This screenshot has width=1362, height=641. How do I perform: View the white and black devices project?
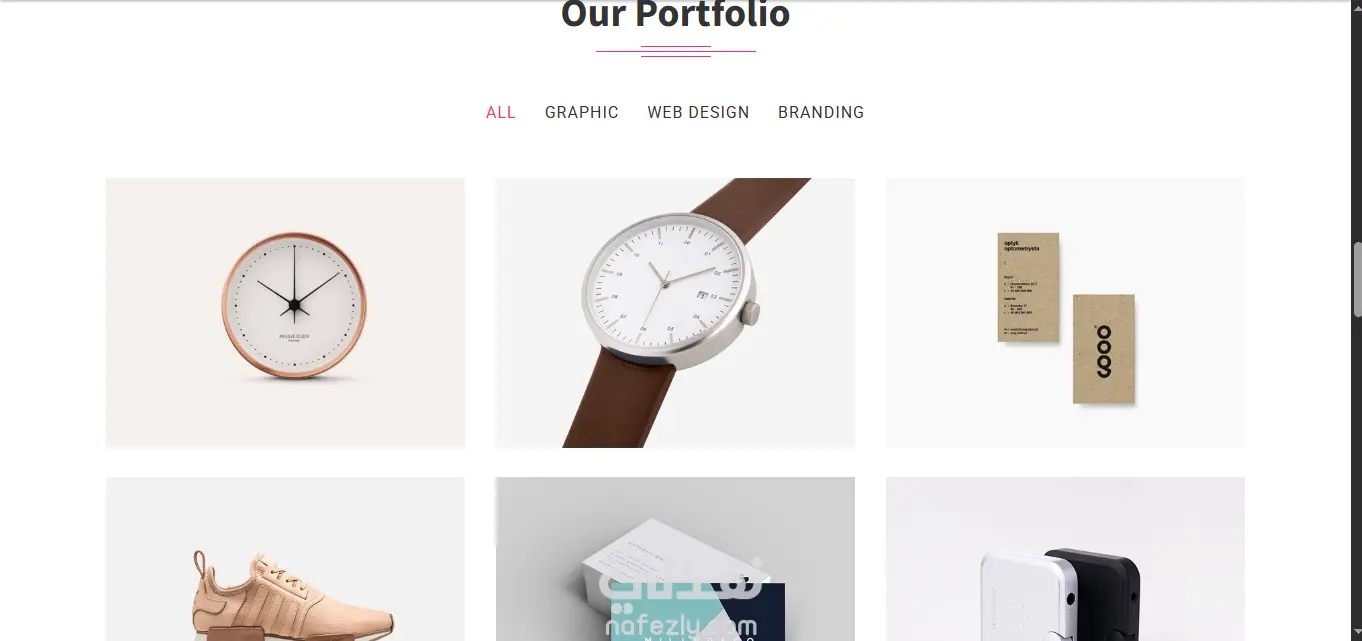pos(1065,559)
